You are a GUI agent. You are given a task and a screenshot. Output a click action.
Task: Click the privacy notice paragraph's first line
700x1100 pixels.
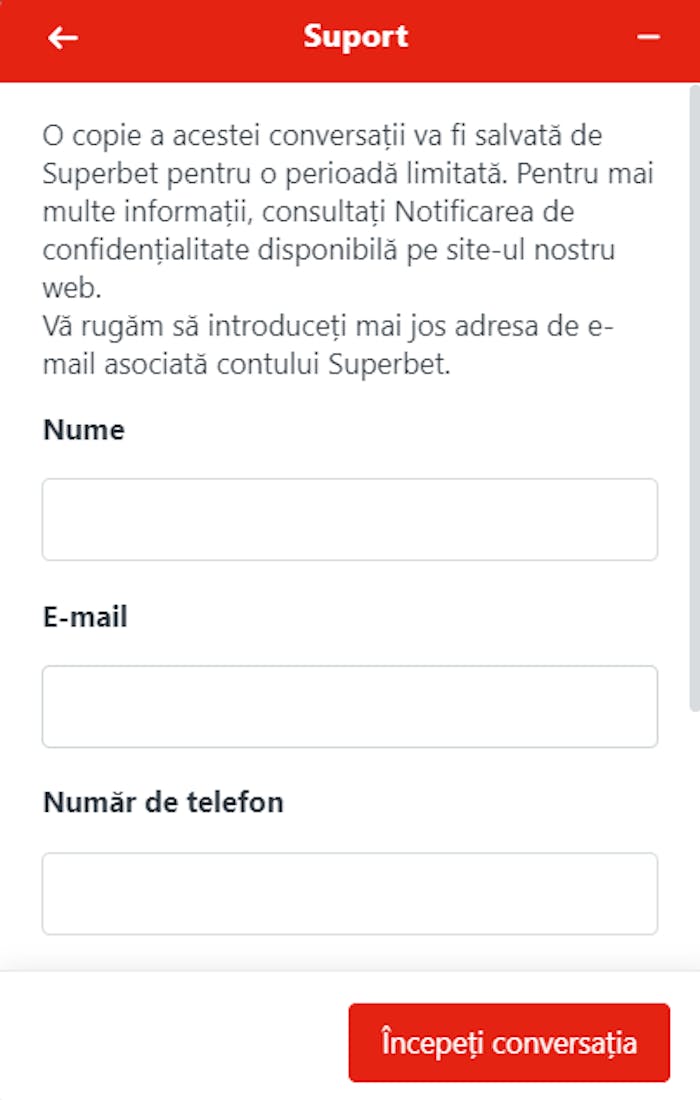(322, 135)
